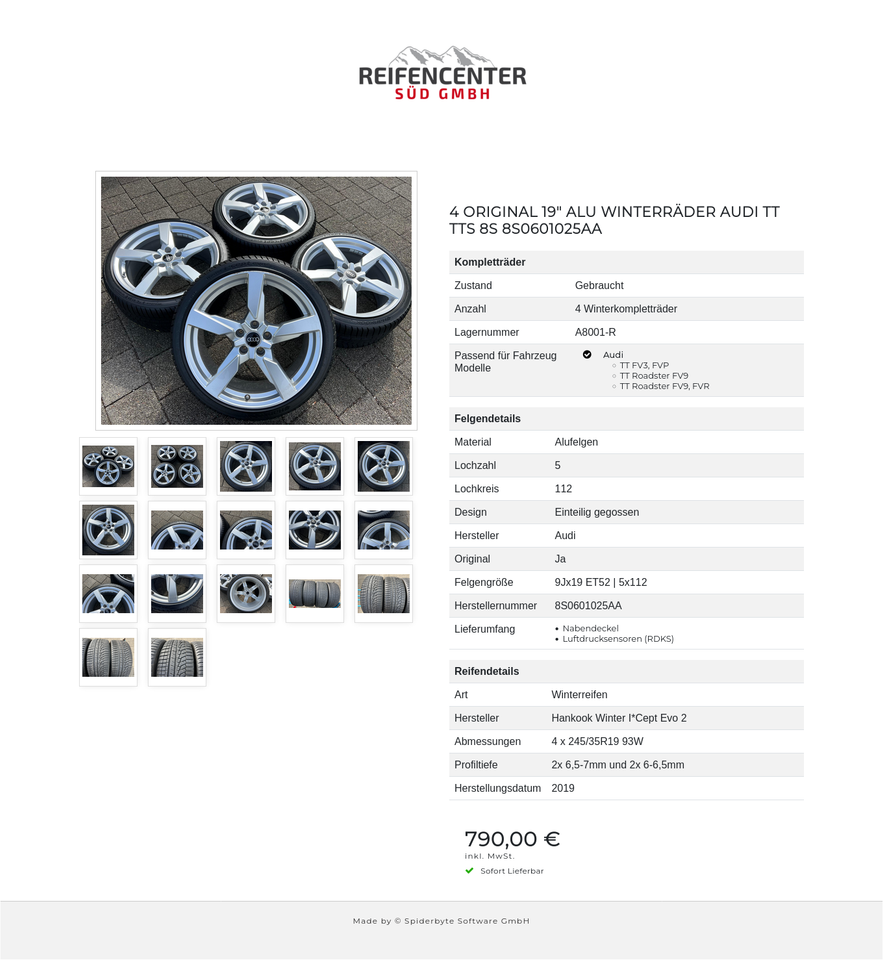The image size is (883, 960).
Task: Open thumbnail showing four tires standing in row
Action: click(314, 593)
